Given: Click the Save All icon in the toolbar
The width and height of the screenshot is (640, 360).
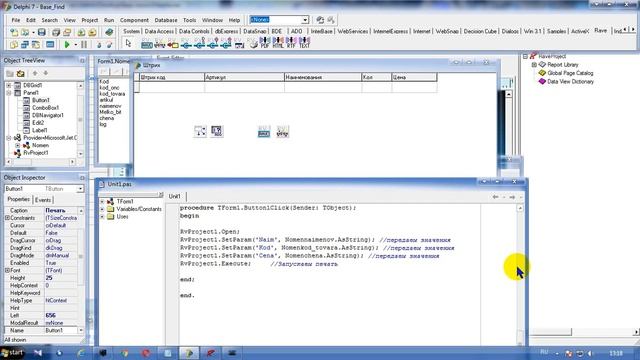Looking at the screenshot, I should [x=56, y=32].
